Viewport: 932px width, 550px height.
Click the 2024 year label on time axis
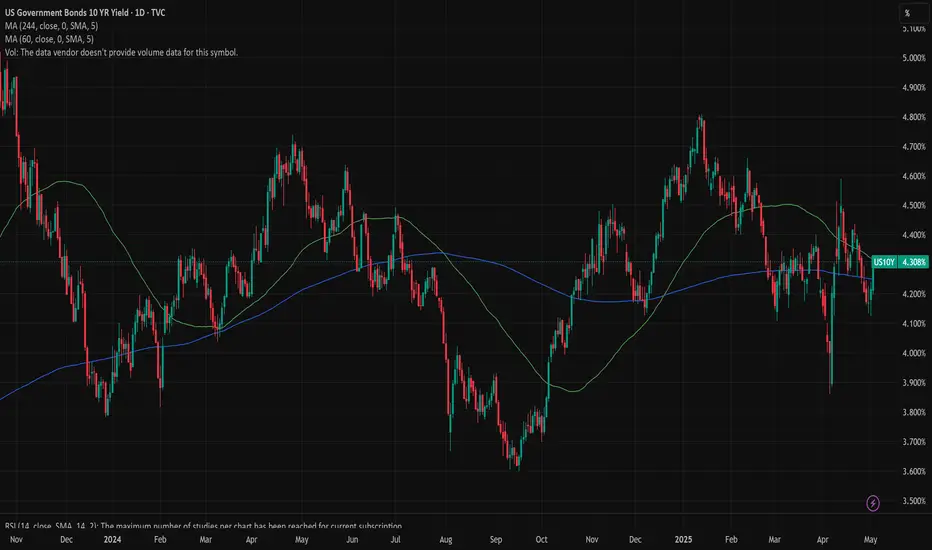(112, 540)
